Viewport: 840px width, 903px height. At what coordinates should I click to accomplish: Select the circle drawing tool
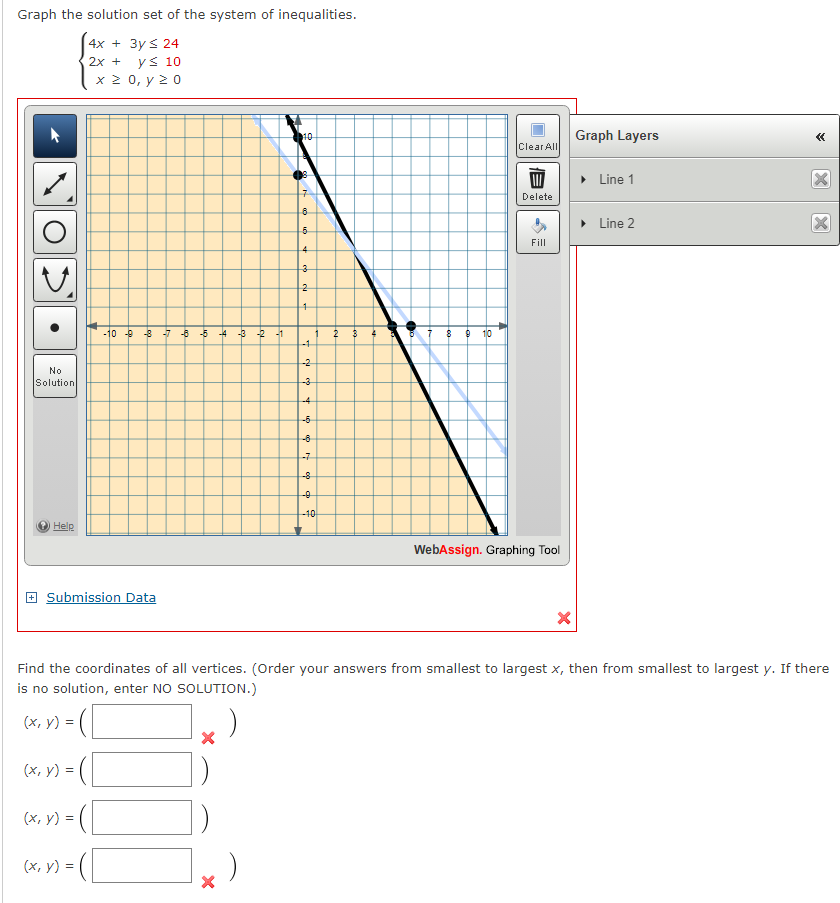[54, 232]
